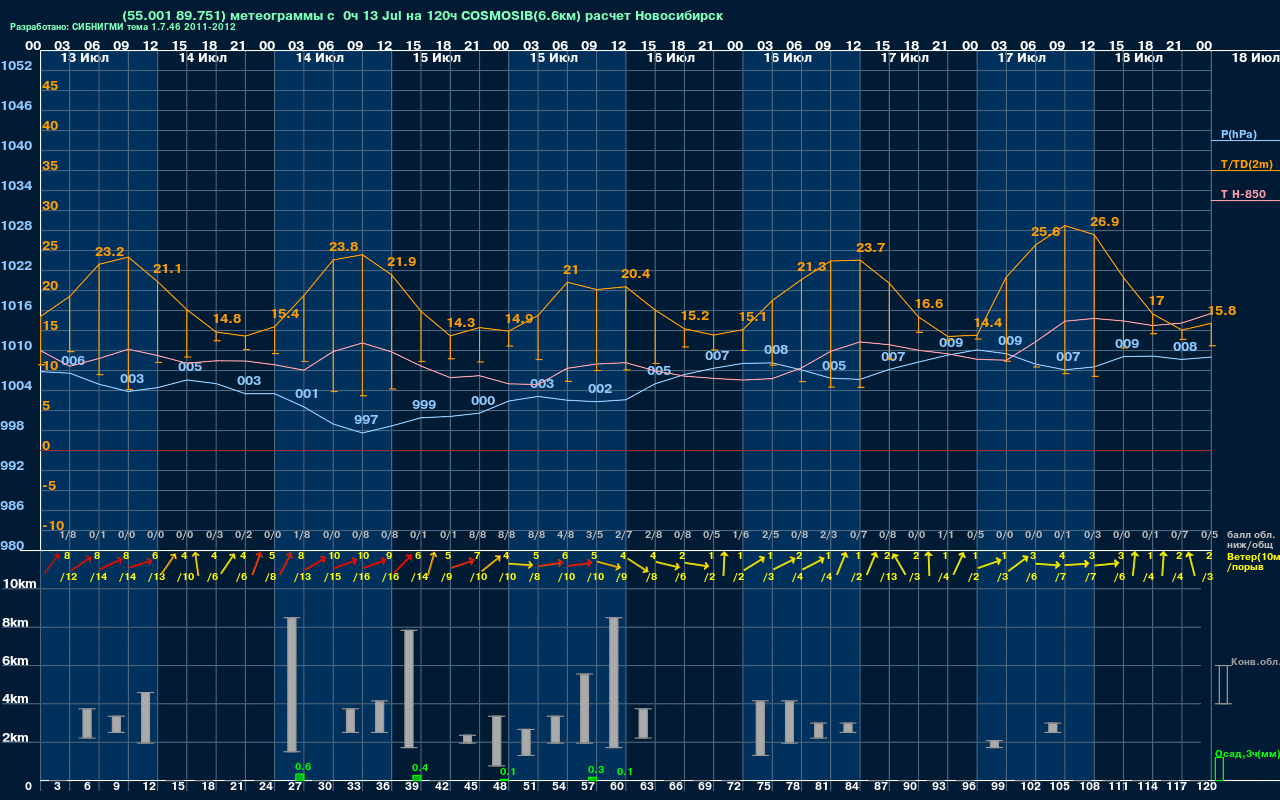Click the 1028 pressure axis value

pyautogui.click(x=16, y=226)
